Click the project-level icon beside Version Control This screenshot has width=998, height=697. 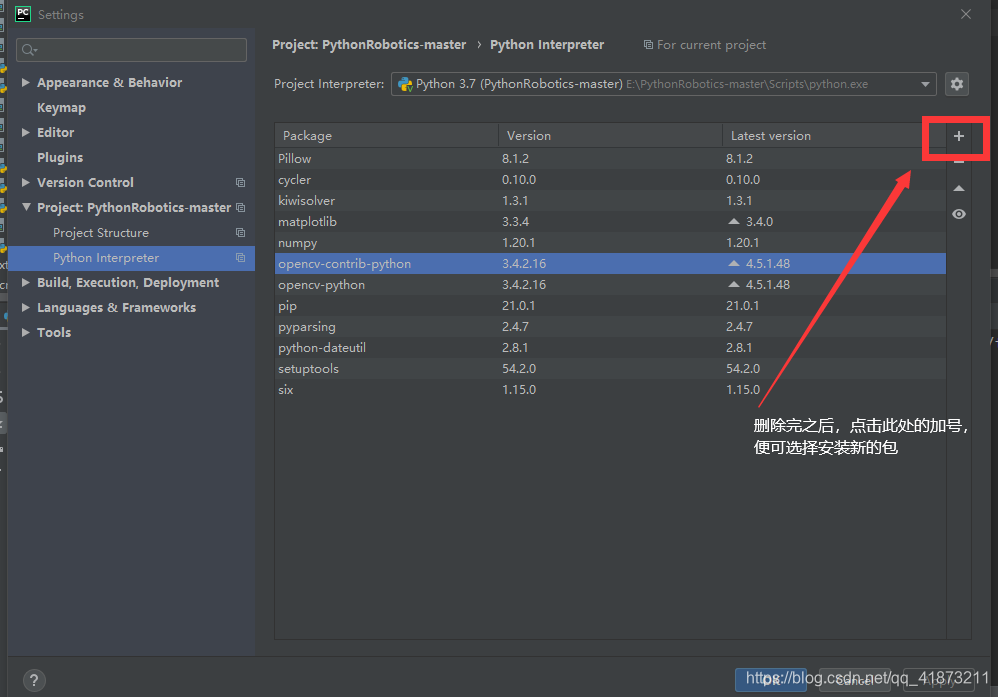(x=240, y=183)
